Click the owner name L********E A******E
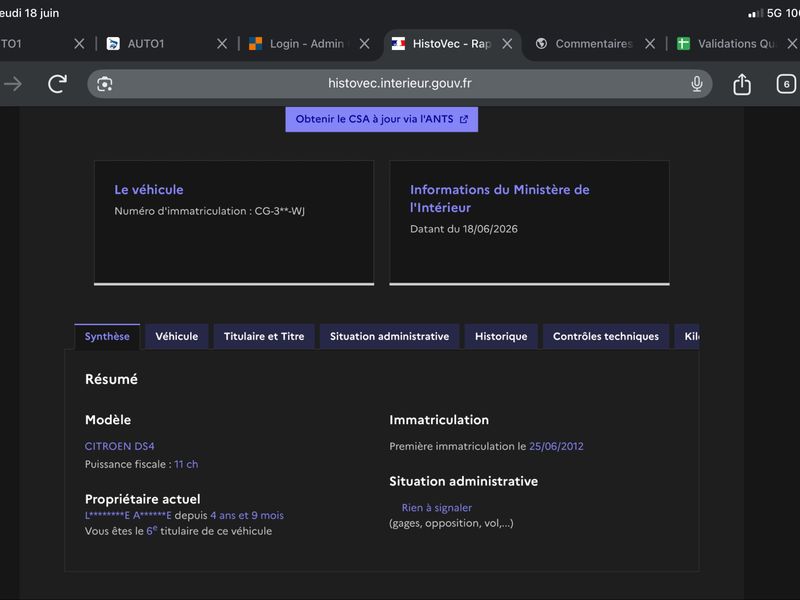Image resolution: width=800 pixels, height=600 pixels. click(x=128, y=515)
